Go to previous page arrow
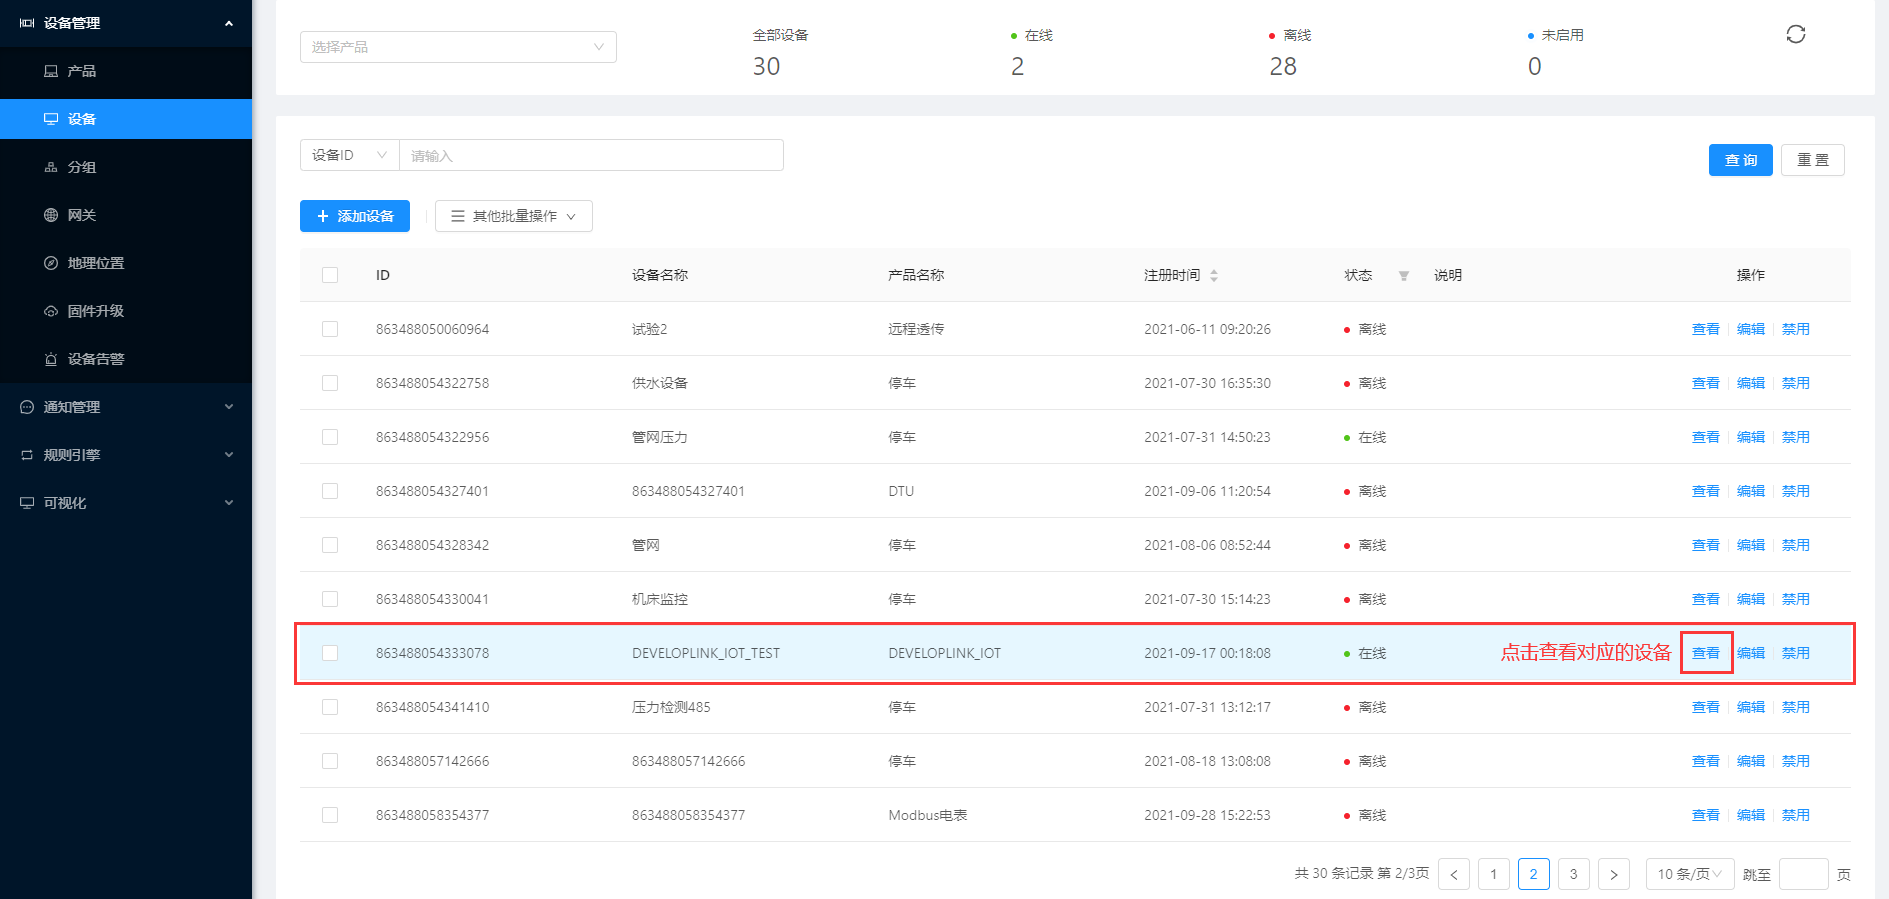Viewport: 1889px width, 899px height. pyautogui.click(x=1454, y=874)
